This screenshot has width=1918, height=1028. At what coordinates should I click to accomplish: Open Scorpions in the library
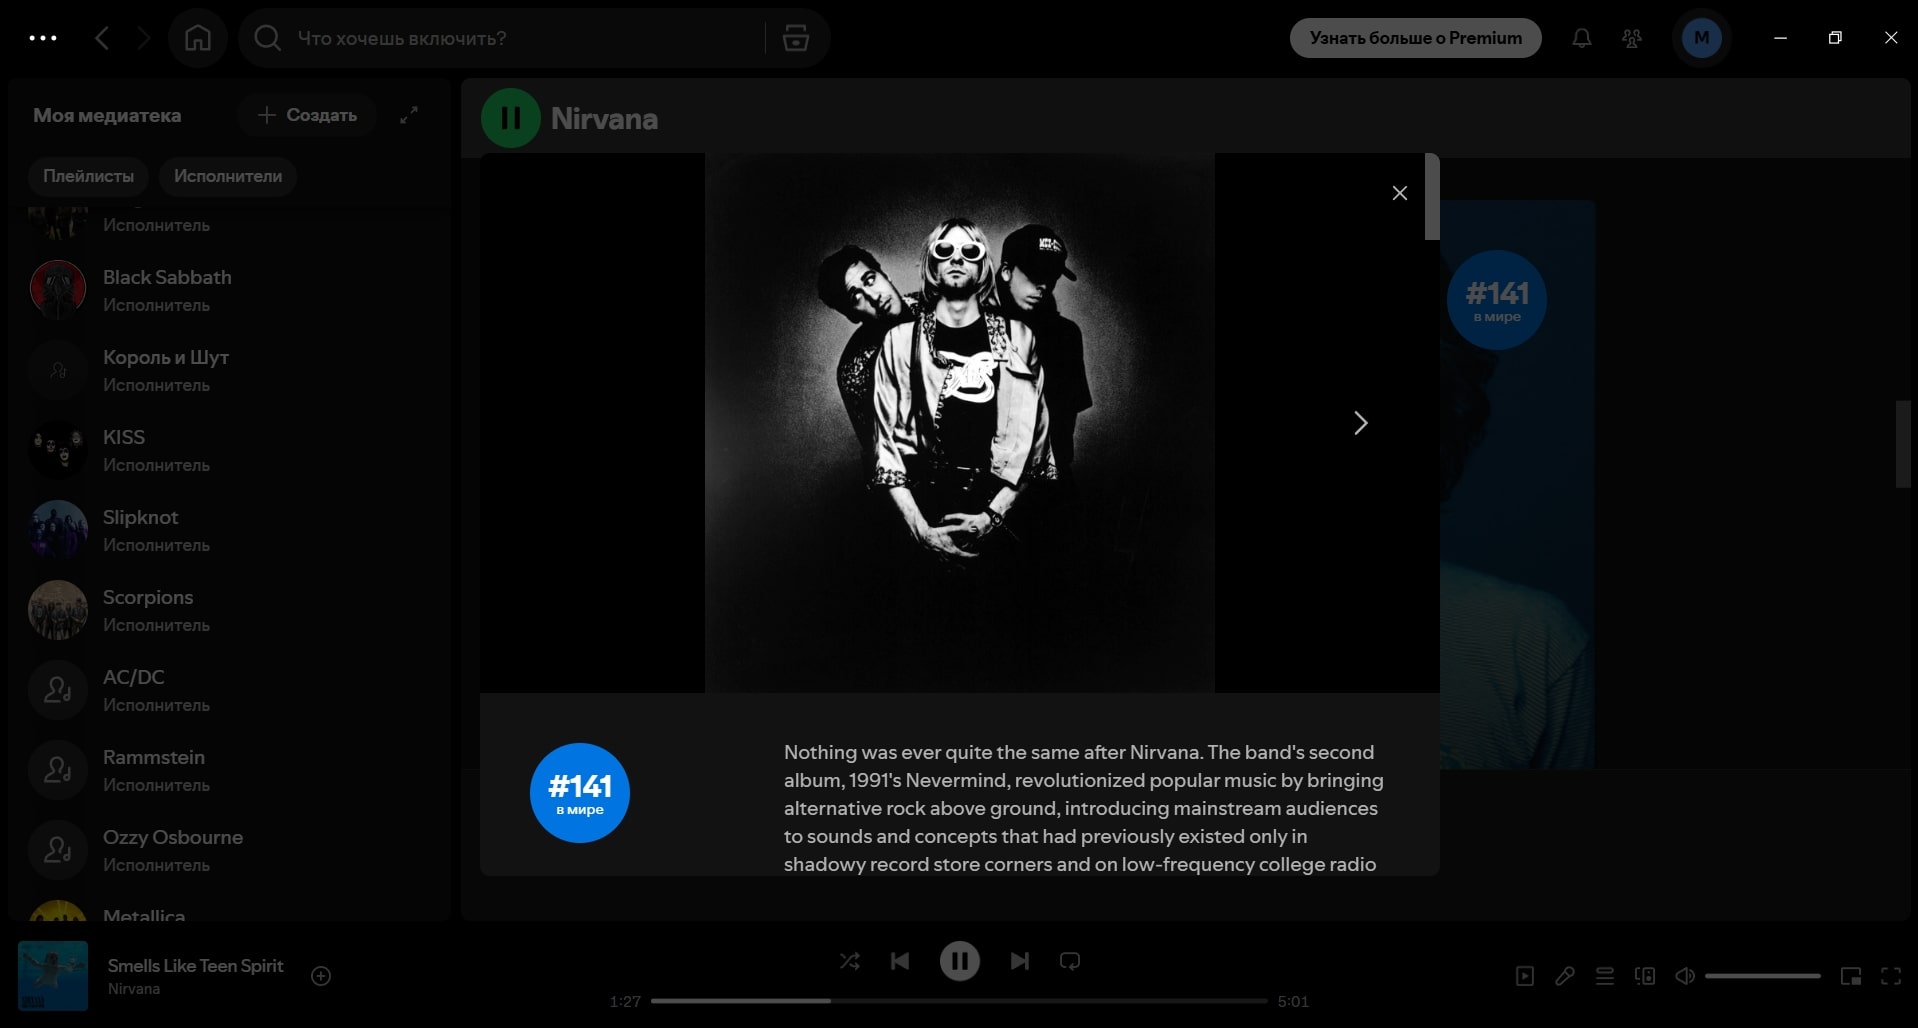click(230, 610)
